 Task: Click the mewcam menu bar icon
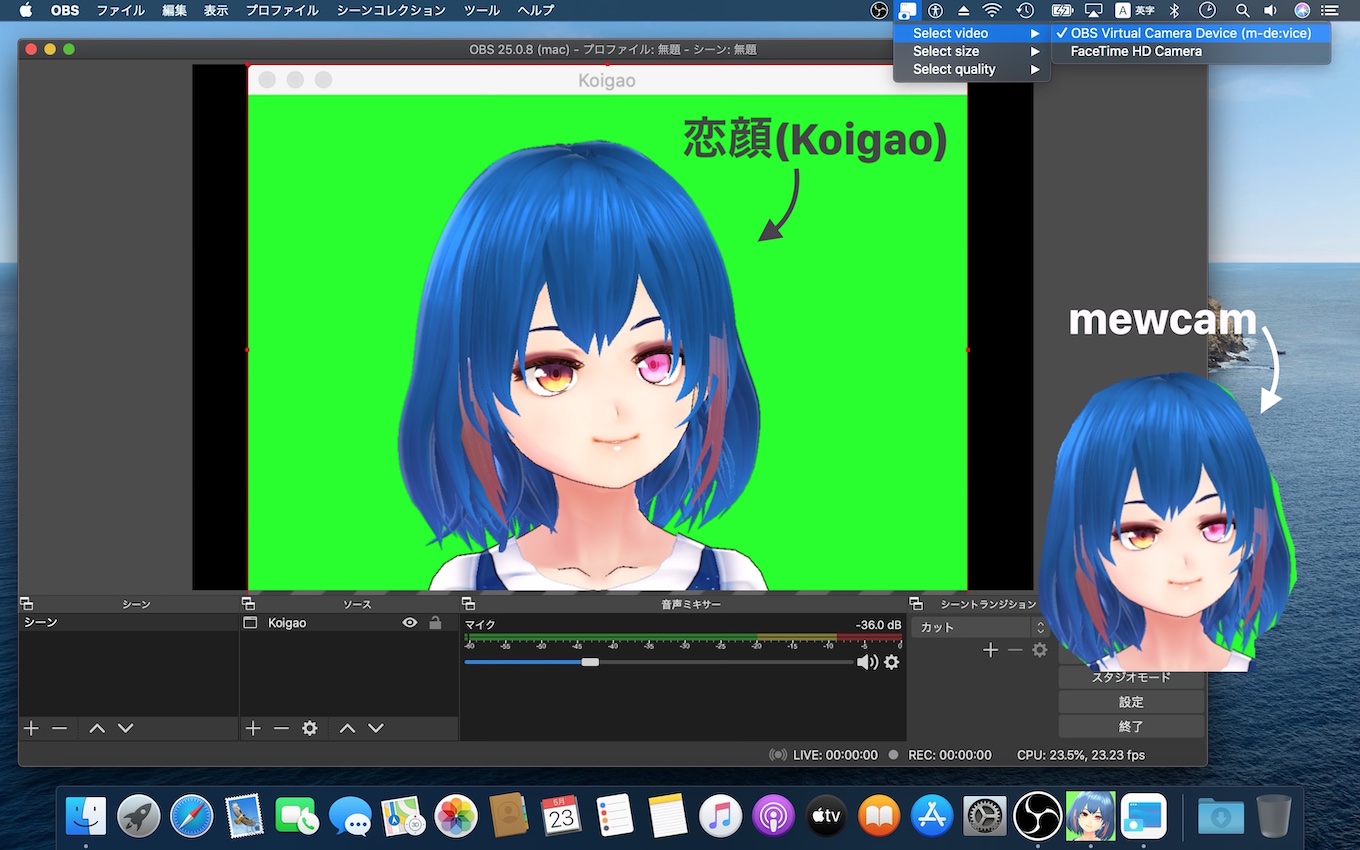tap(907, 10)
